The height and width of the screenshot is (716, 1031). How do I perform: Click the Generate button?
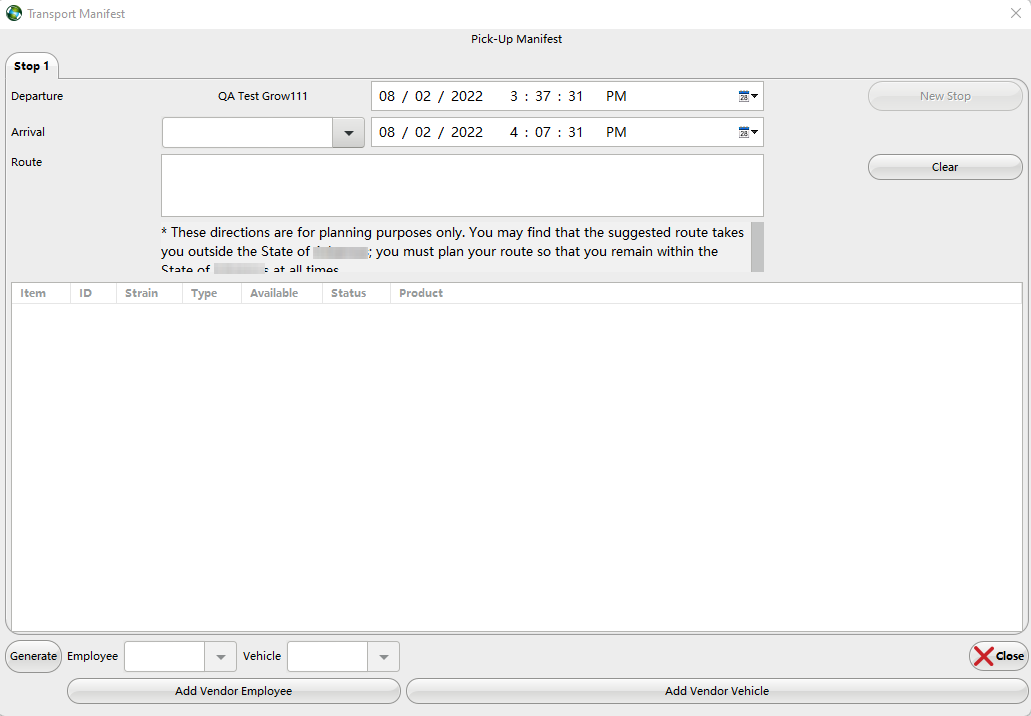pyautogui.click(x=33, y=656)
